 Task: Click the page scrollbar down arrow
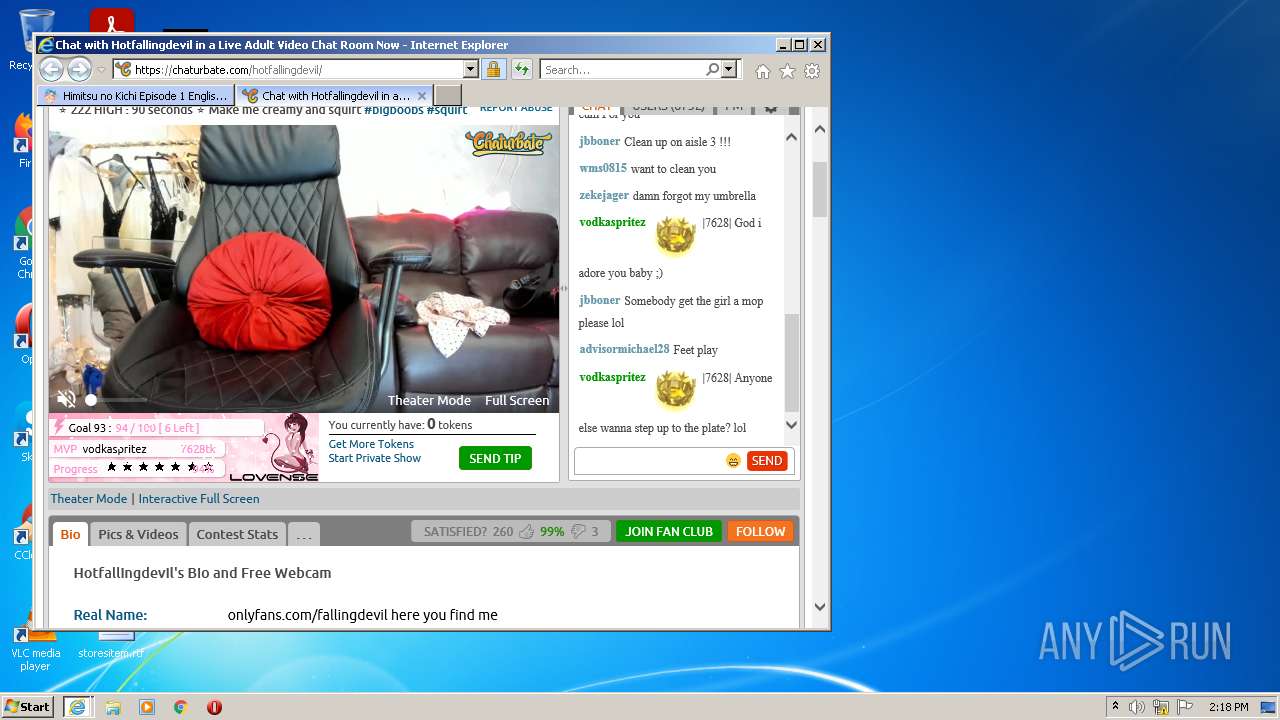pyautogui.click(x=820, y=607)
